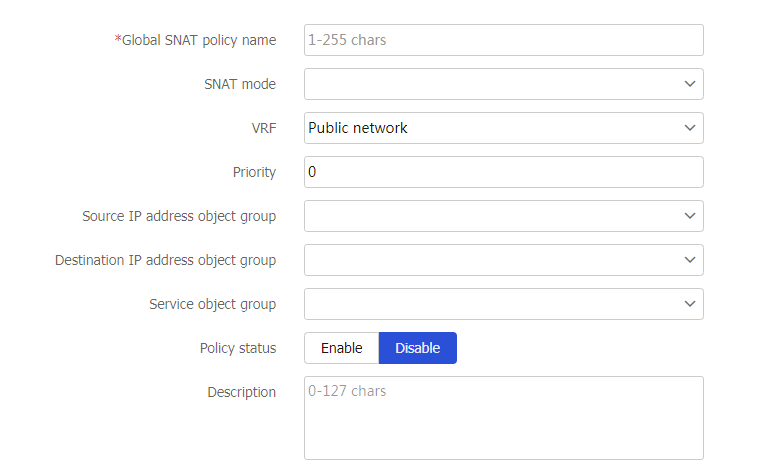Click the Source IP address group chevron
This screenshot has height=473, width=759.
tap(689, 216)
